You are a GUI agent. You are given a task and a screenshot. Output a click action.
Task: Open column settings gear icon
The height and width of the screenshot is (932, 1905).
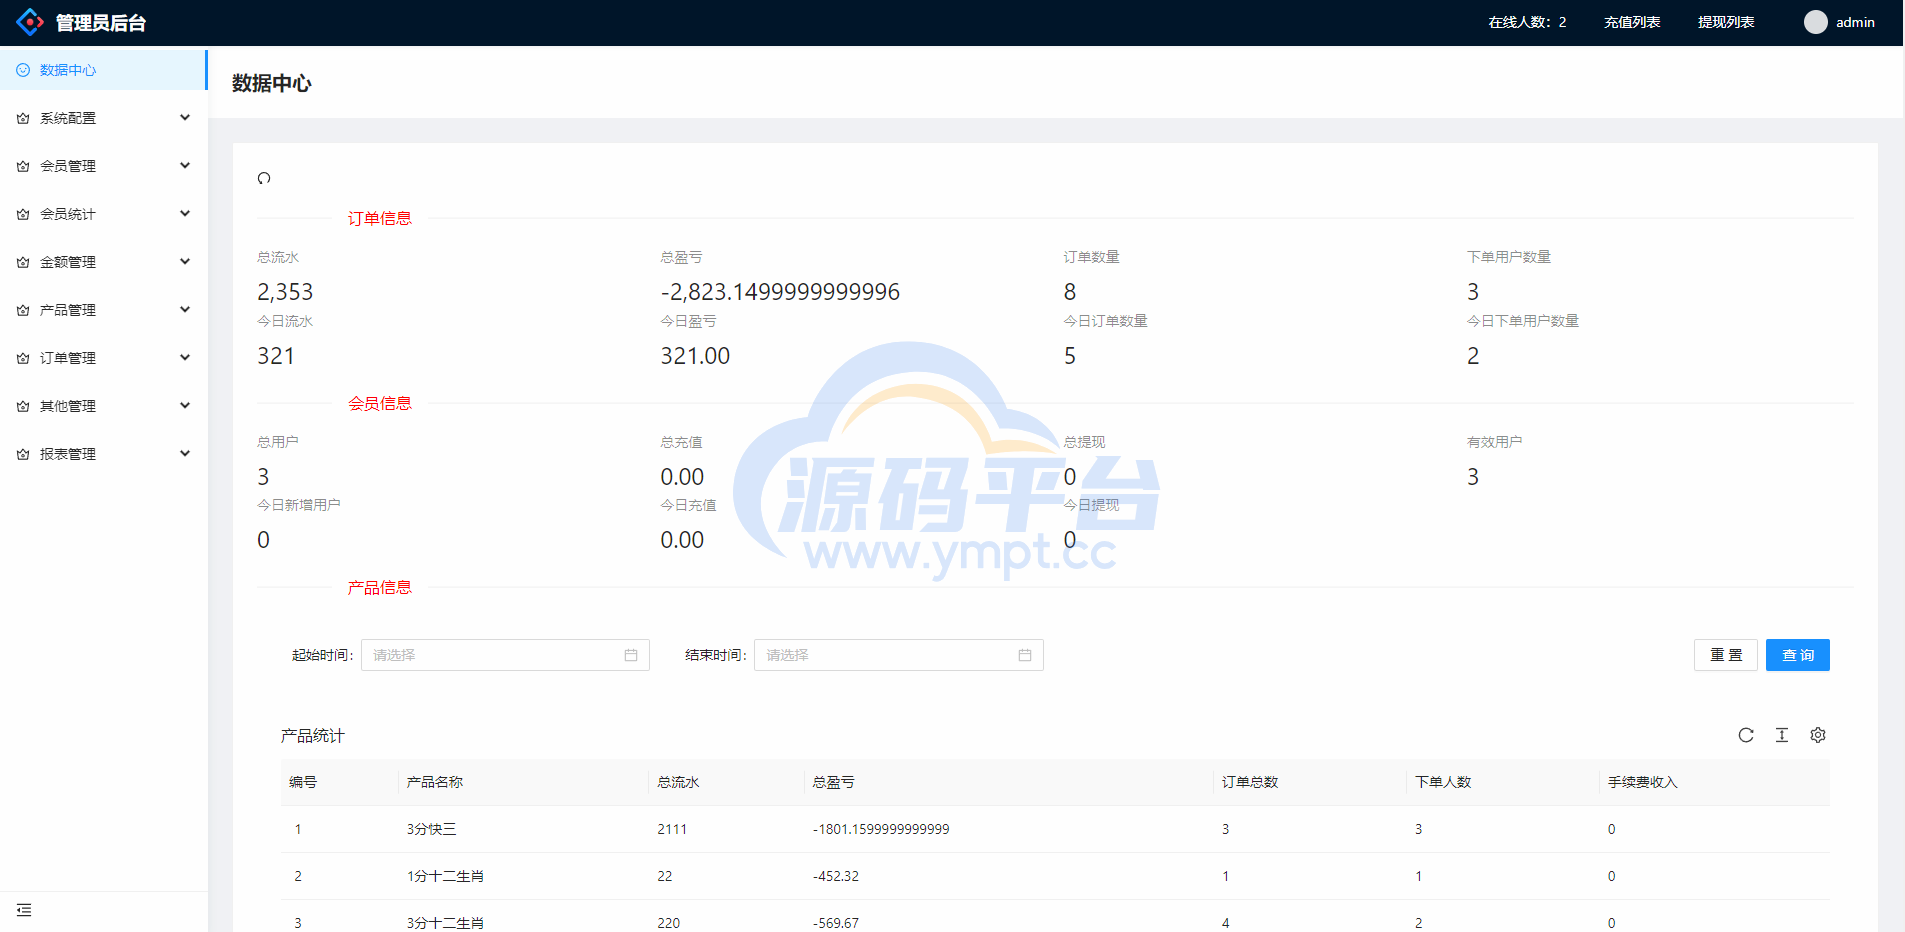coord(1818,735)
